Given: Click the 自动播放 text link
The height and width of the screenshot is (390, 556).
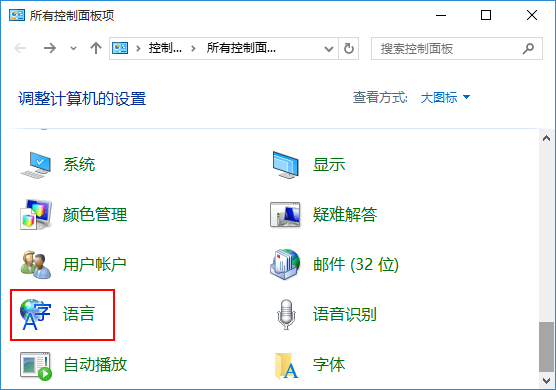Looking at the screenshot, I should [95, 365].
